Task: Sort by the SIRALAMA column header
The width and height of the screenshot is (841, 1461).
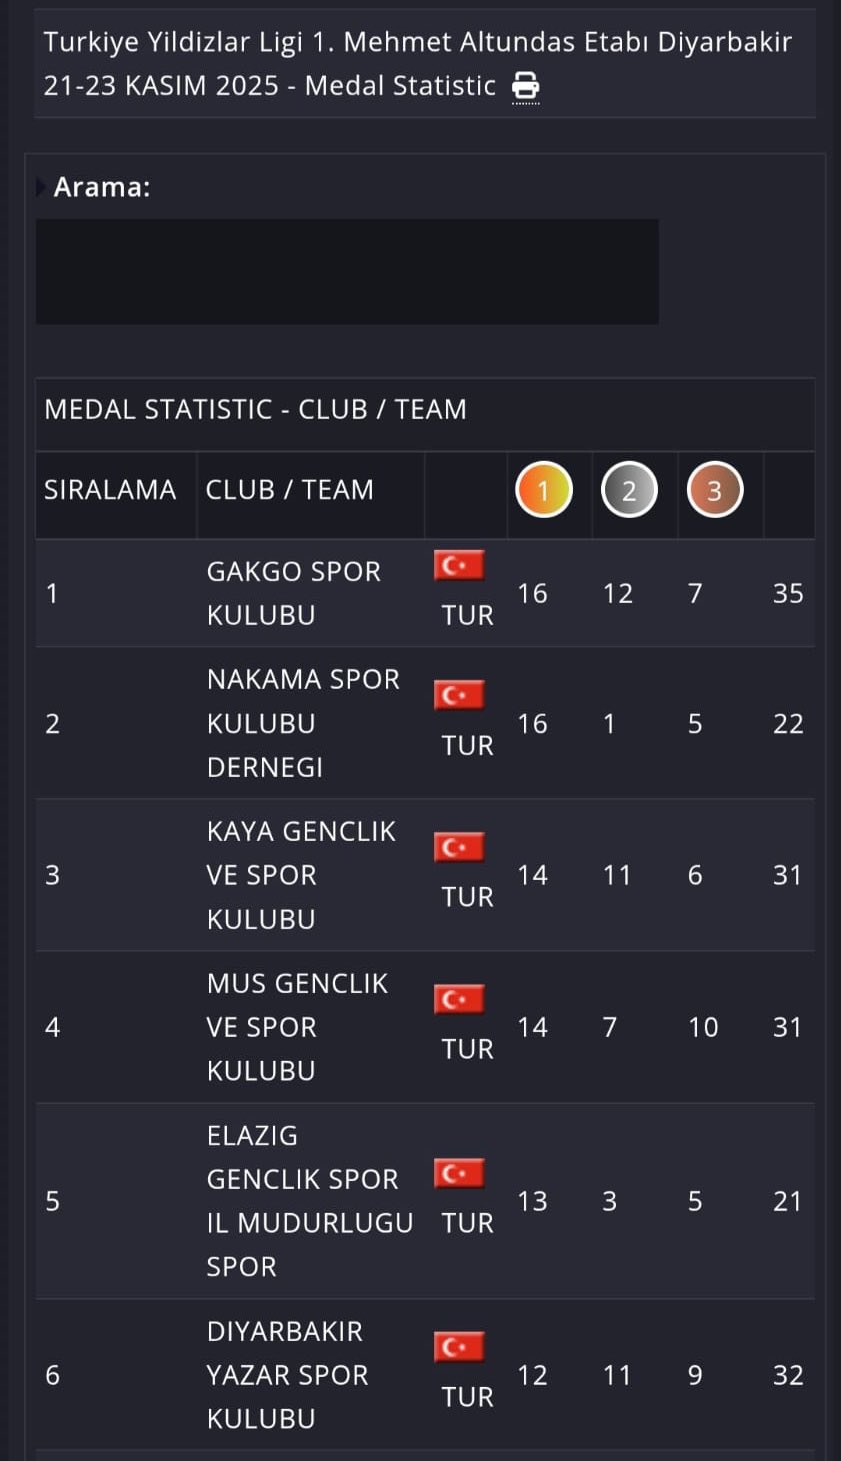Action: [110, 490]
